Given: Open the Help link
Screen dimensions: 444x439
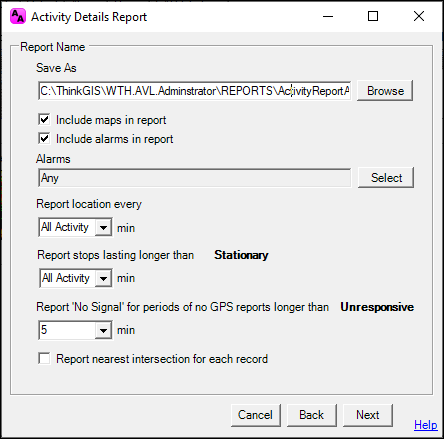Looking at the screenshot, I should 426,425.
